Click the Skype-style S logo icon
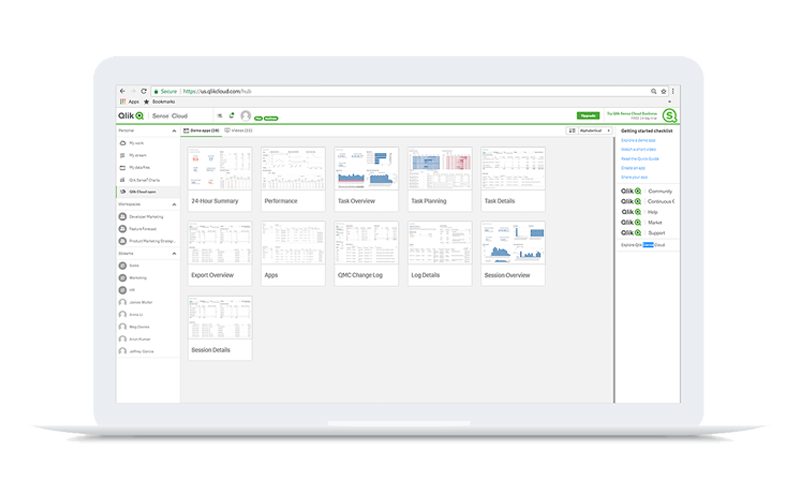 click(x=670, y=116)
